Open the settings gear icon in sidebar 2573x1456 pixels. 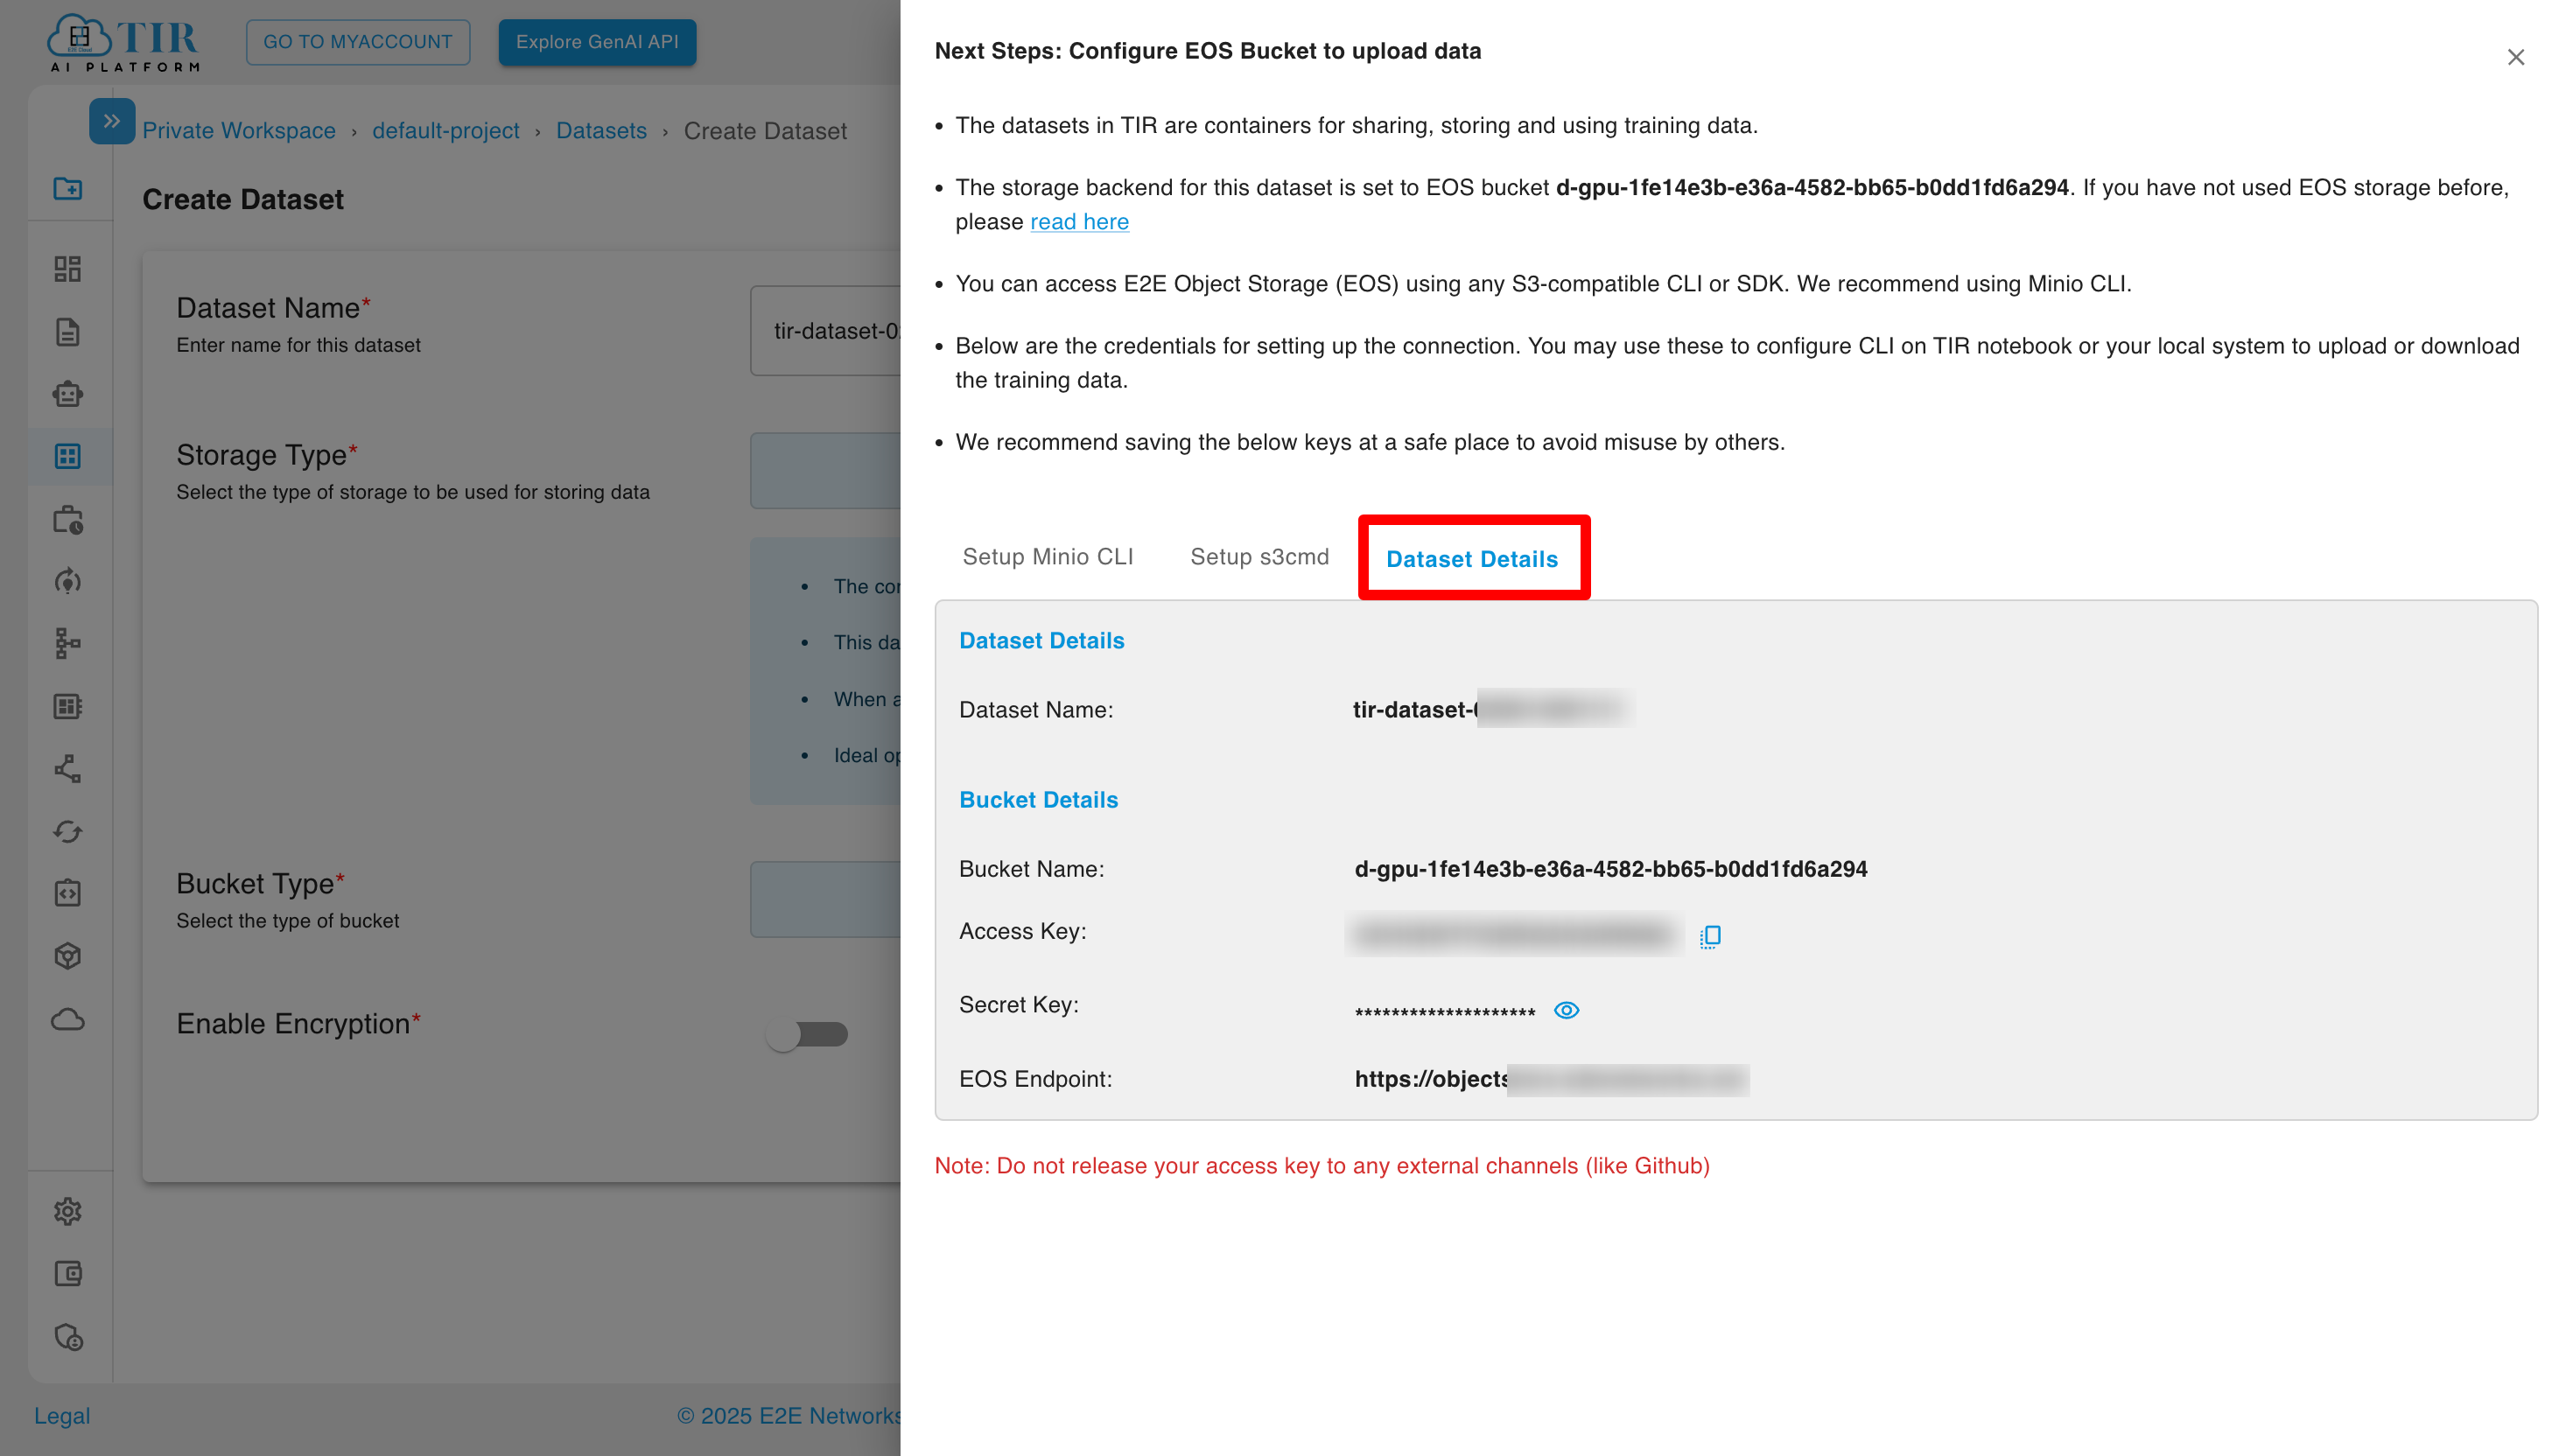click(68, 1211)
